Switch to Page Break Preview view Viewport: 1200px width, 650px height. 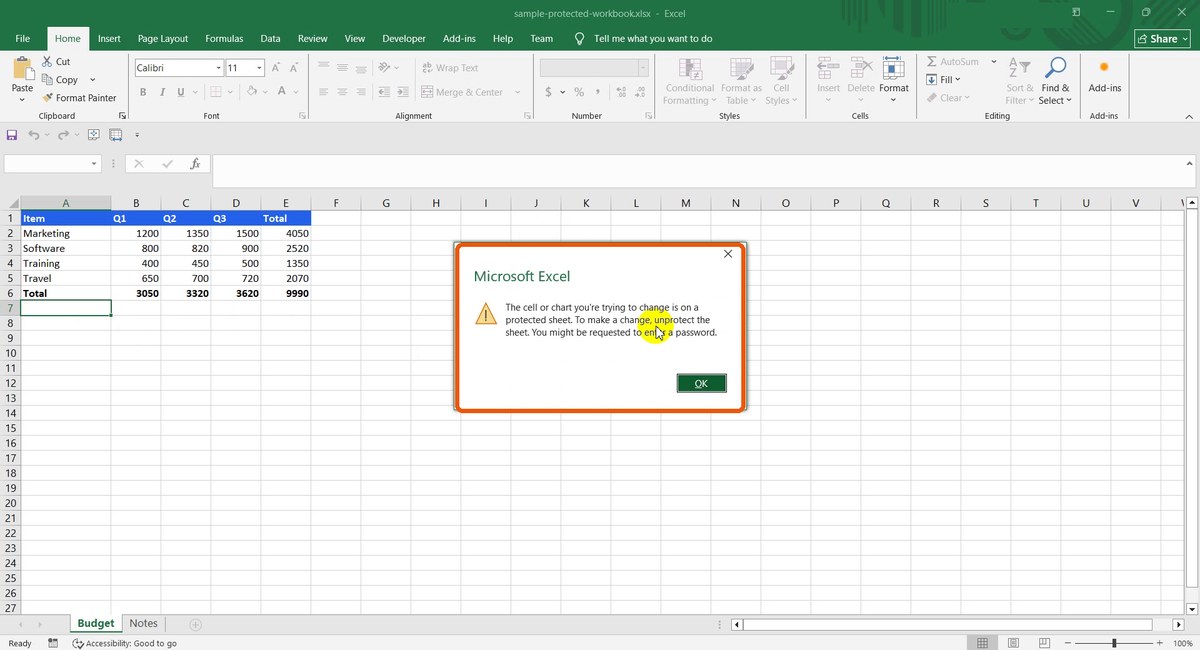(x=1044, y=643)
